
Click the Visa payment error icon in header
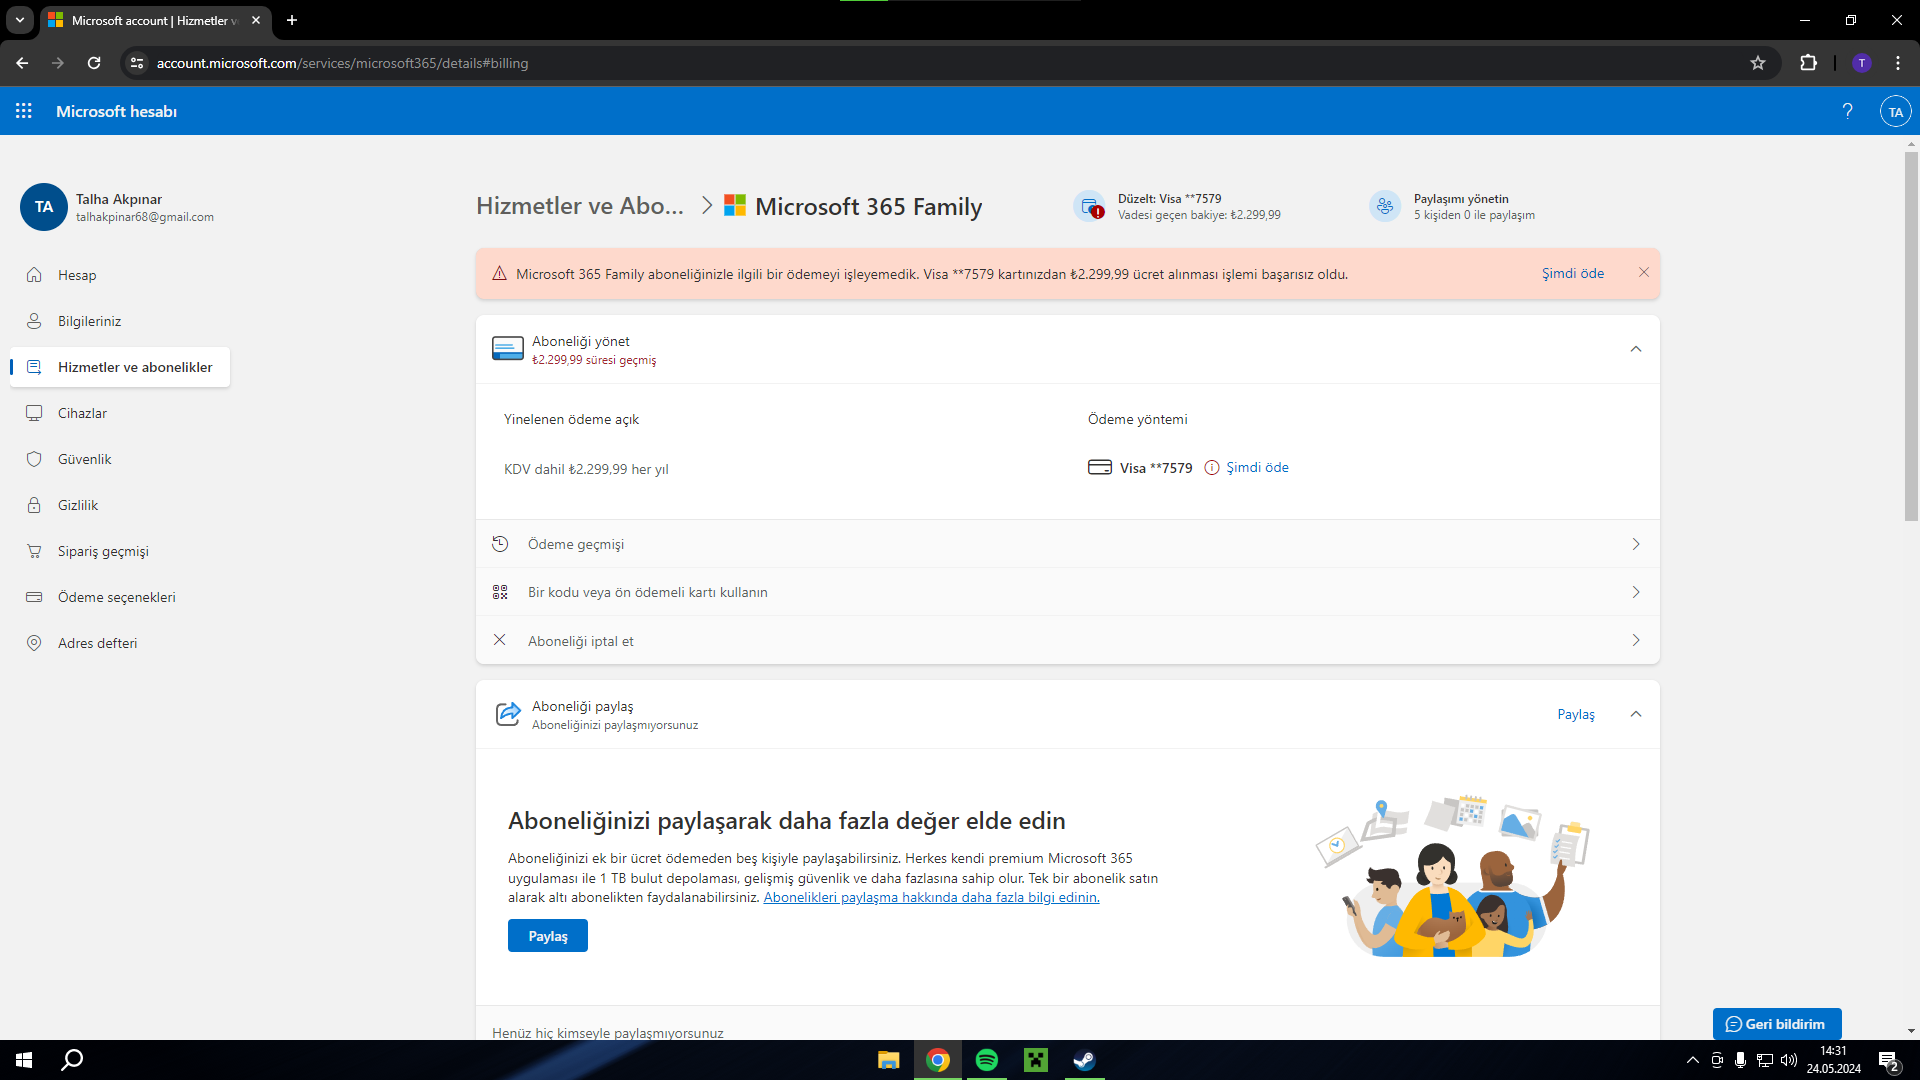(x=1089, y=206)
